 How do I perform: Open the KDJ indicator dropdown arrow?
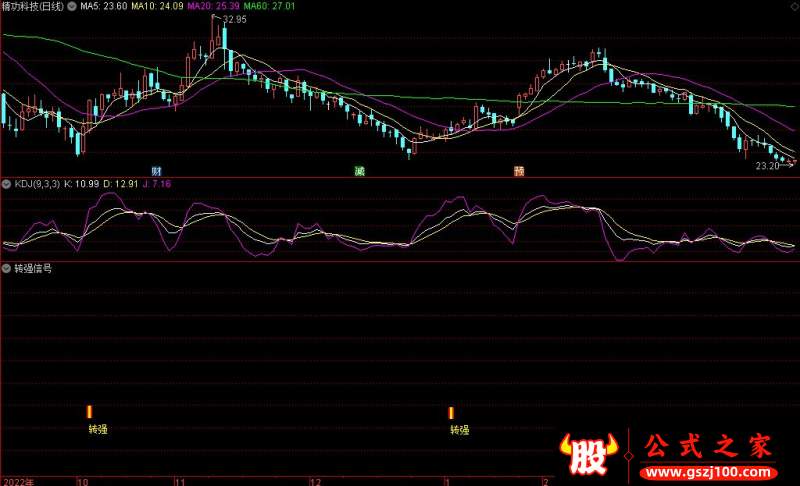tap(6, 185)
